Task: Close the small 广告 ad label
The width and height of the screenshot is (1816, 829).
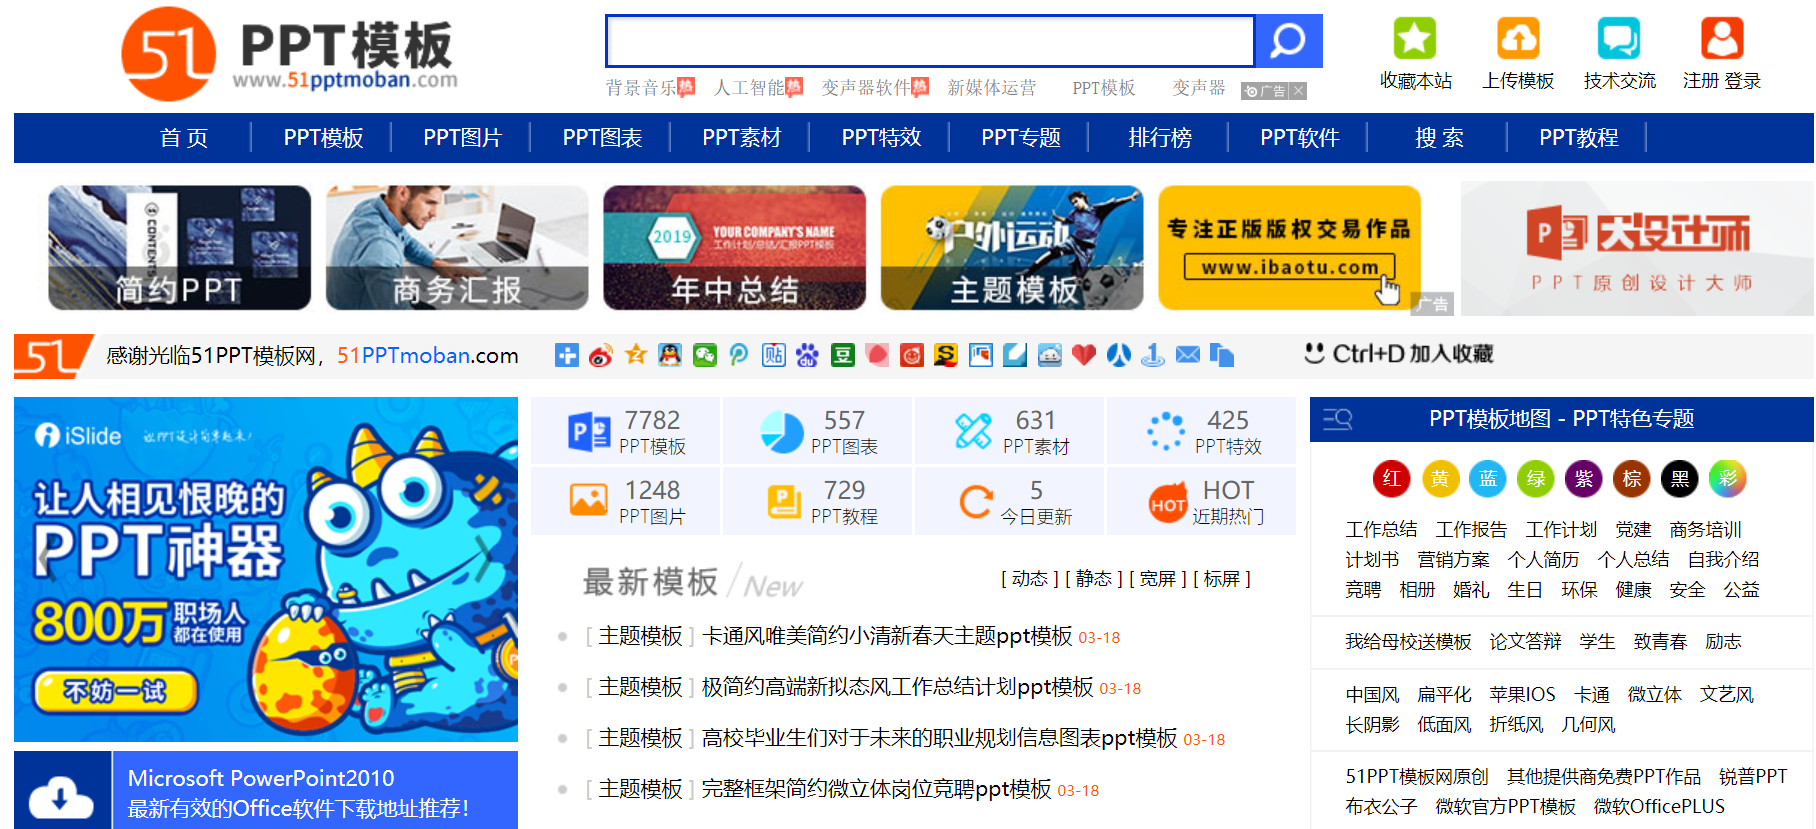Action: [1298, 91]
